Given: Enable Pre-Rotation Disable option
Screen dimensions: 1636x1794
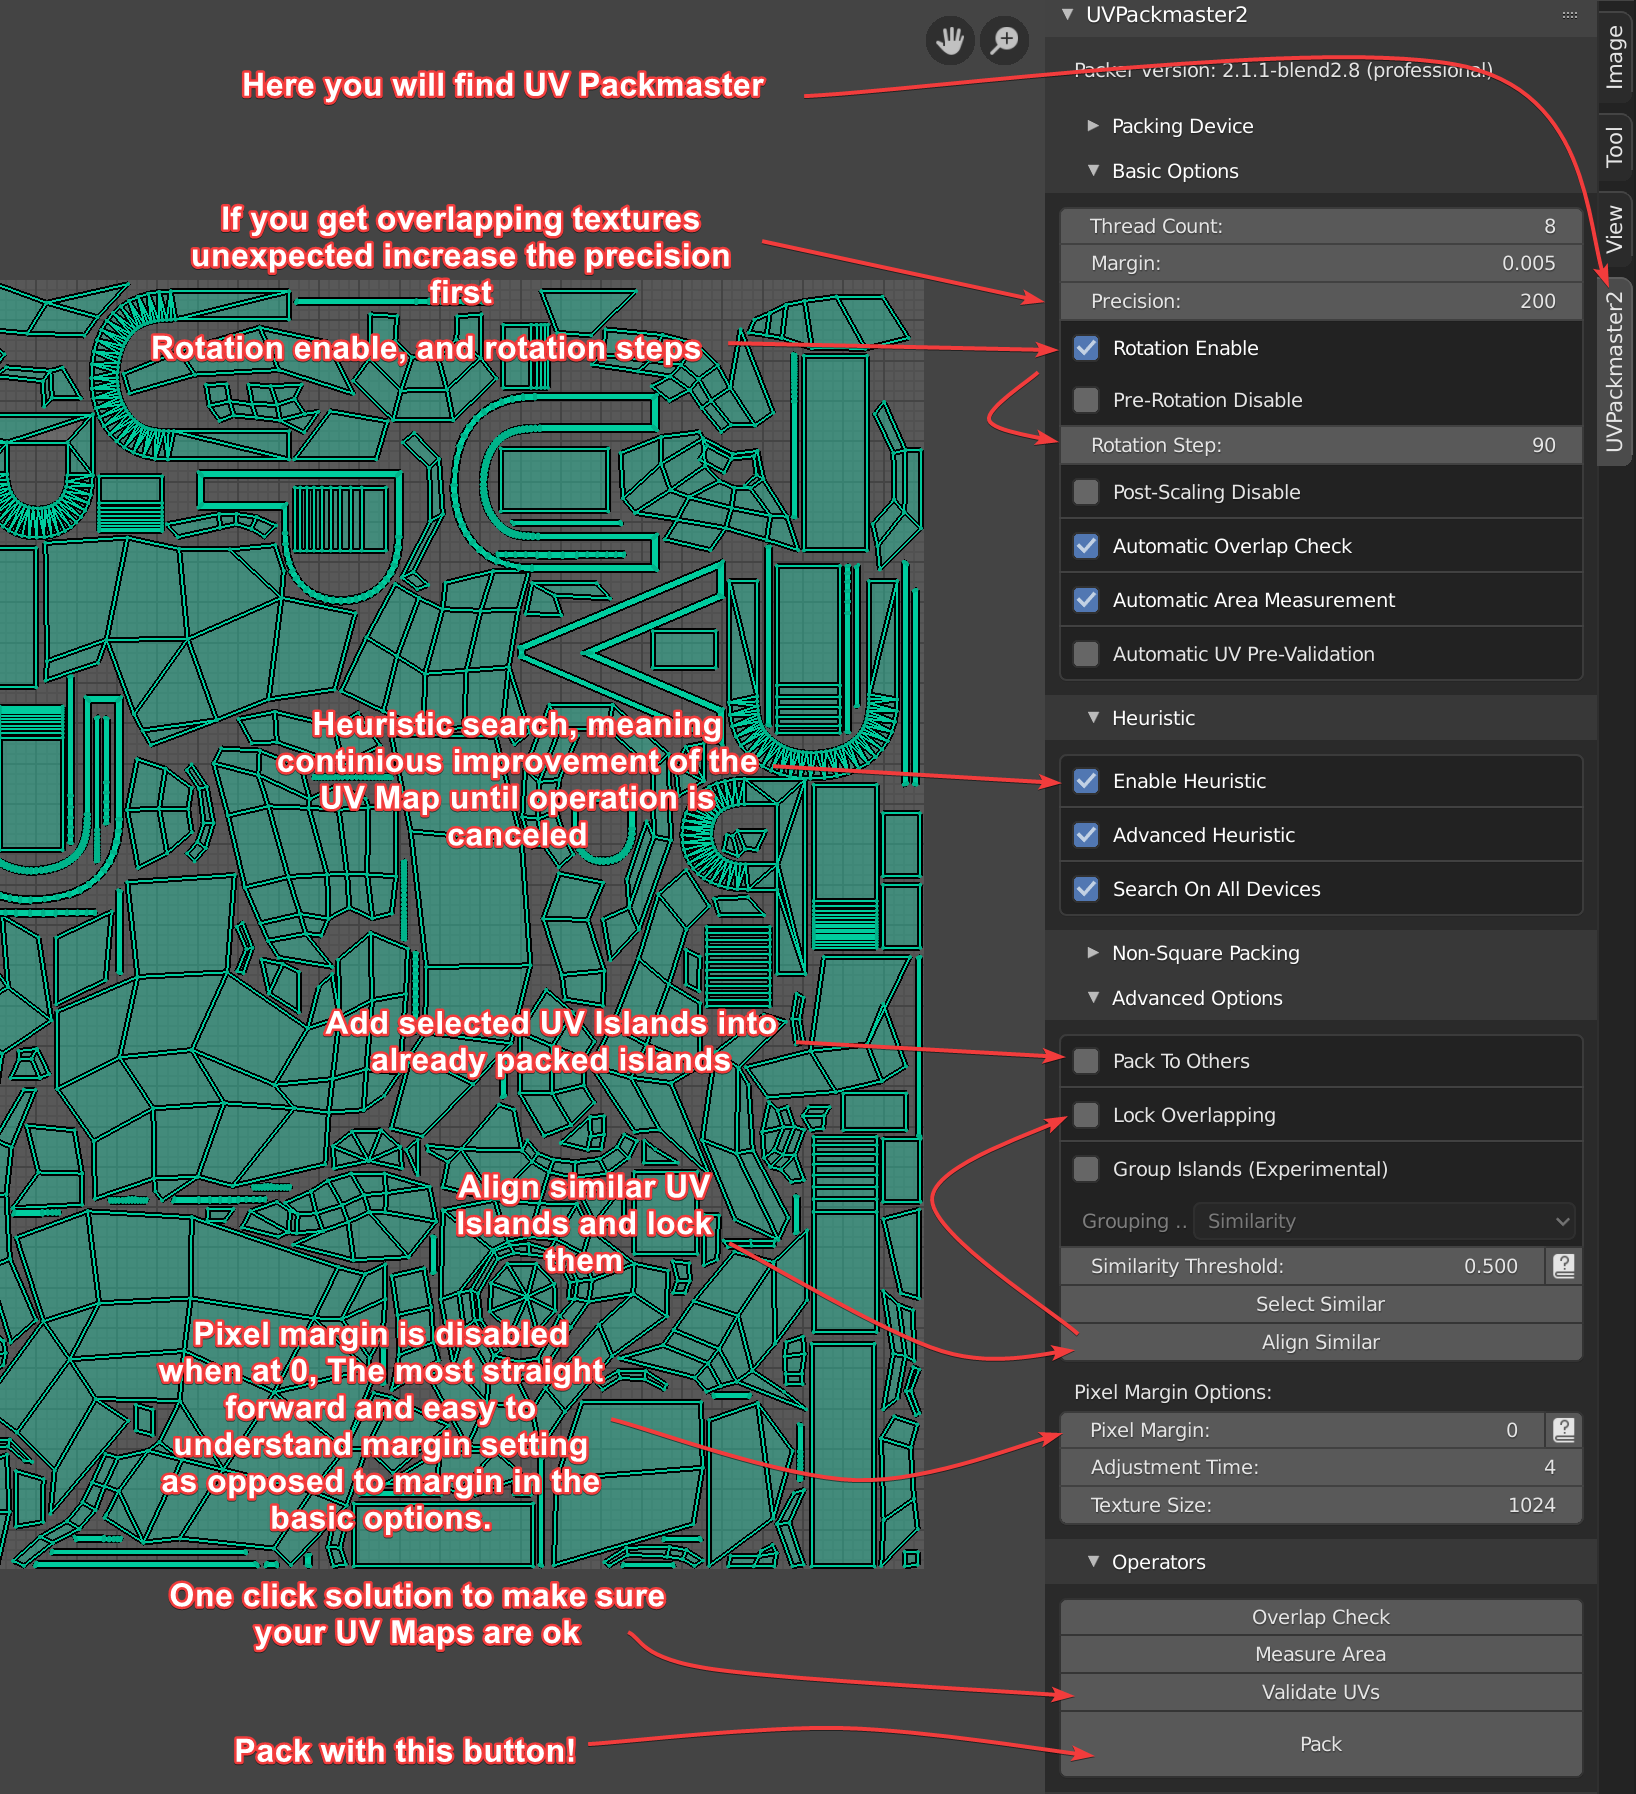Looking at the screenshot, I should (1086, 400).
